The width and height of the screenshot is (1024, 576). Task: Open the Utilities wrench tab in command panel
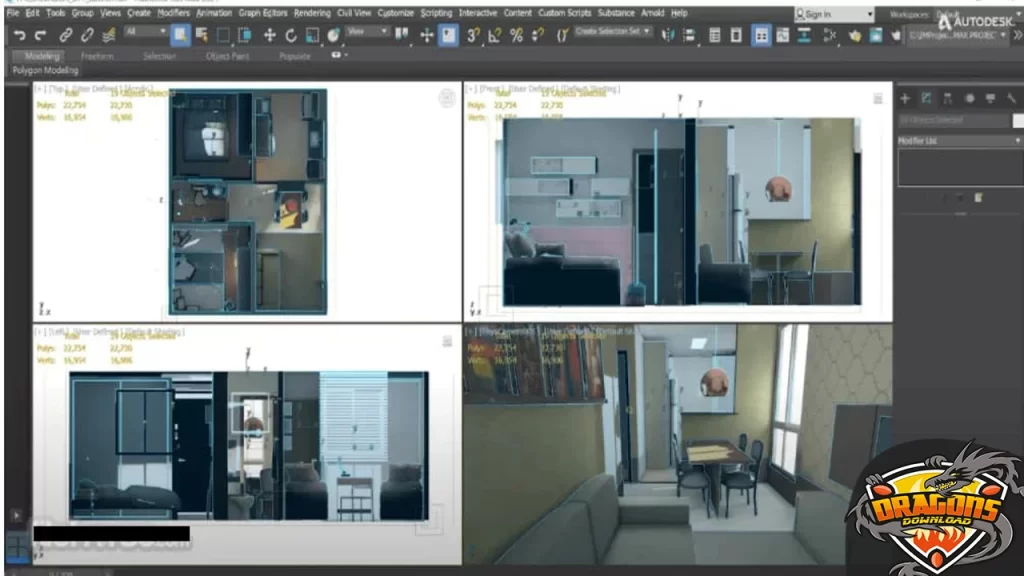(1011, 98)
